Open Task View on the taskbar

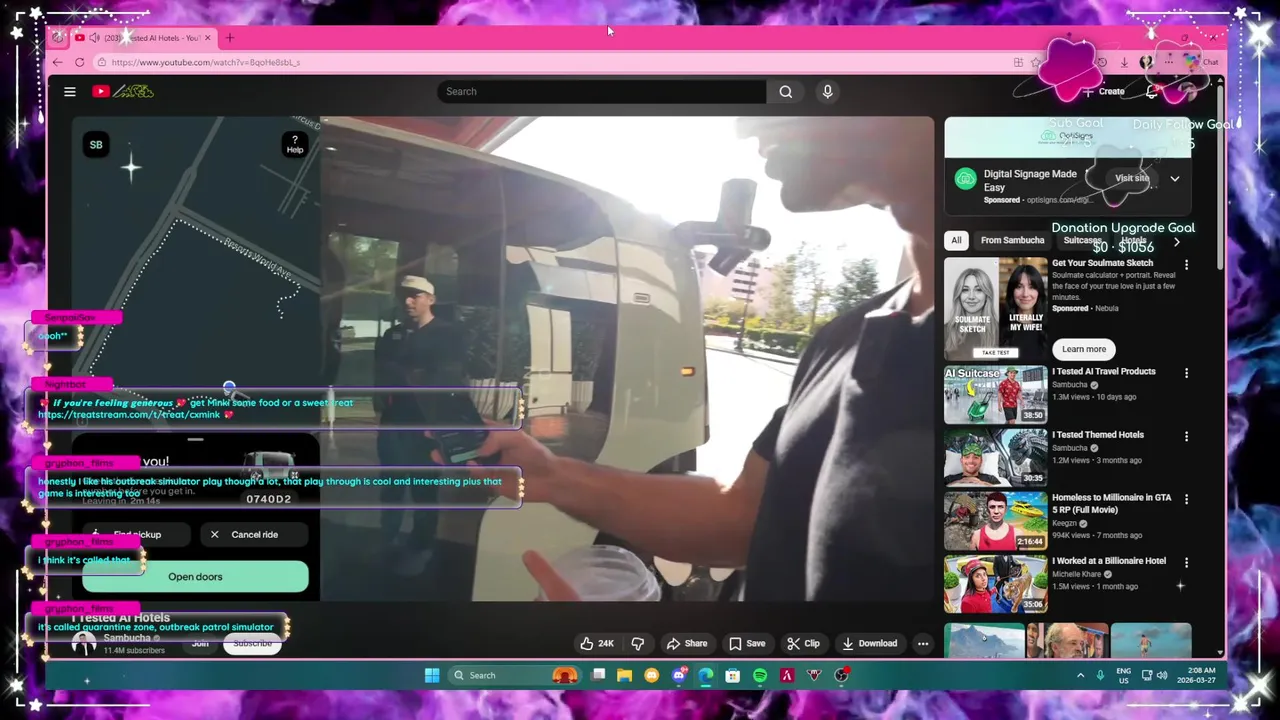click(x=598, y=675)
